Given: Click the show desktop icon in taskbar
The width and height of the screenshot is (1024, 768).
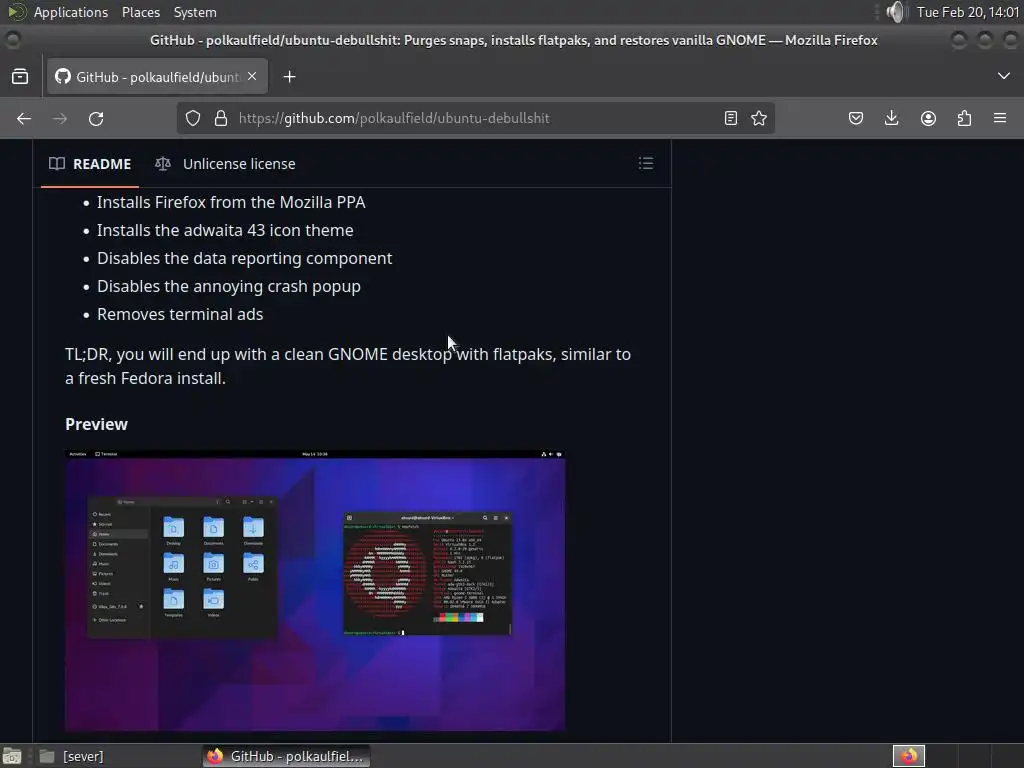Looking at the screenshot, I should 12,756.
